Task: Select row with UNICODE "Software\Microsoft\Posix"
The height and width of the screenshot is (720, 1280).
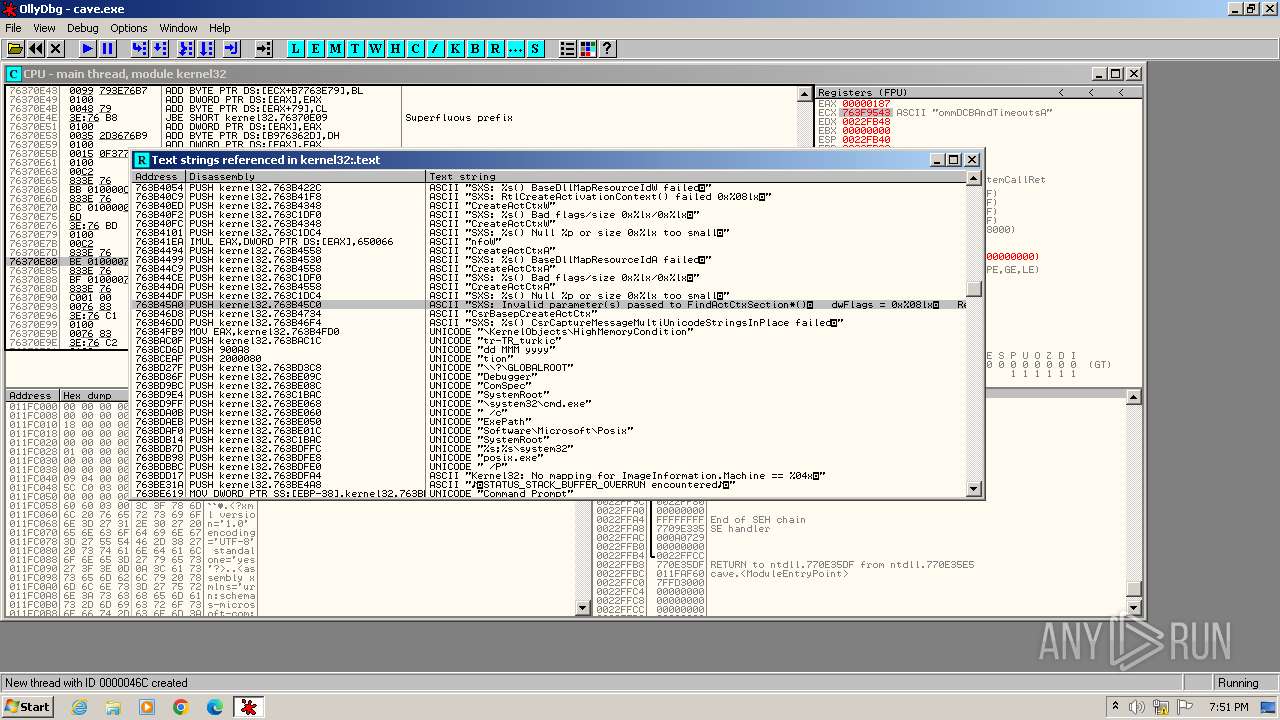Action: (550, 431)
